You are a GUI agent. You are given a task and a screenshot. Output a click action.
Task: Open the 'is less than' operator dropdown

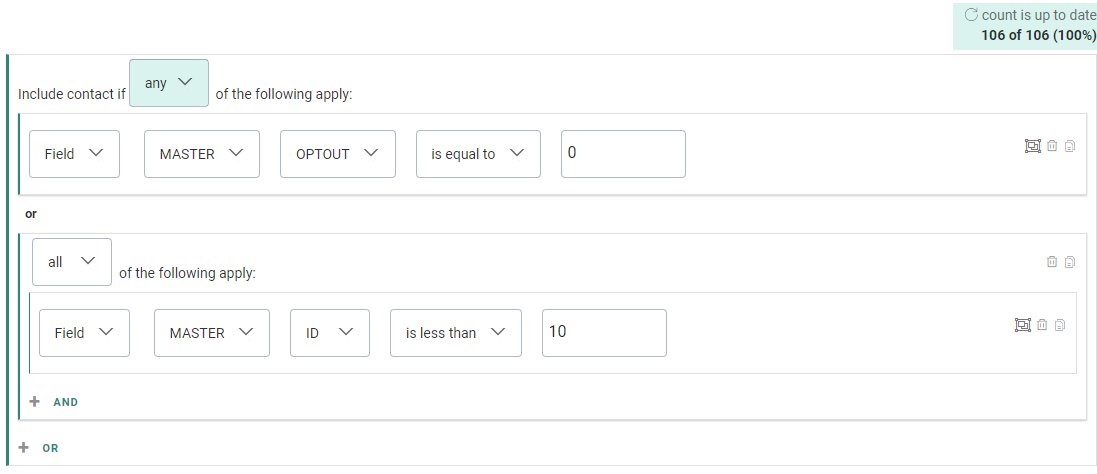point(456,333)
